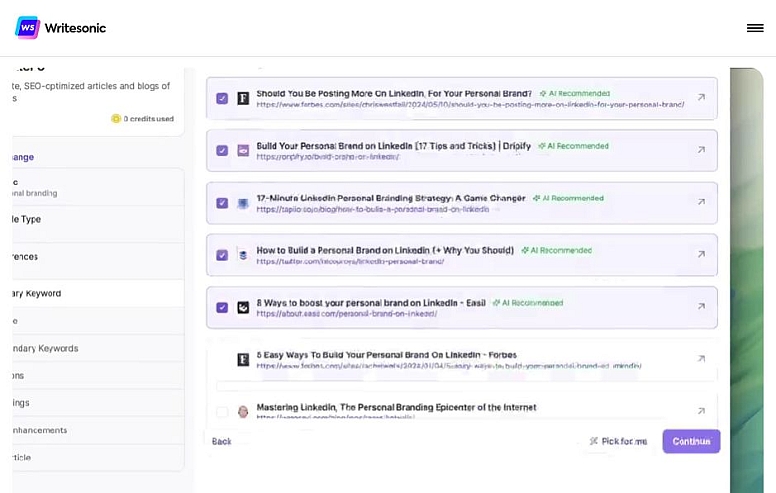
Task: Open the hamburger menu
Action: pyautogui.click(x=755, y=28)
